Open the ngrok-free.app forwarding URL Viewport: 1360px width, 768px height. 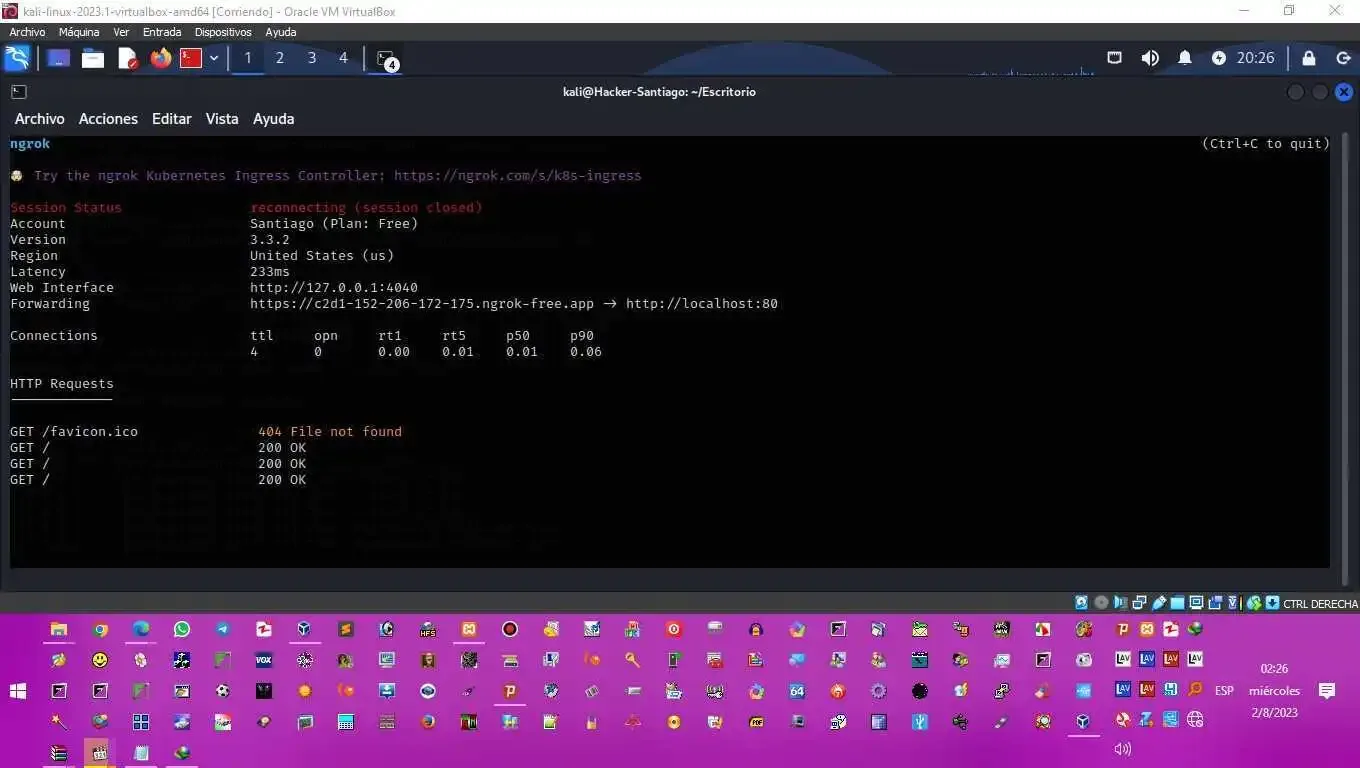(422, 303)
